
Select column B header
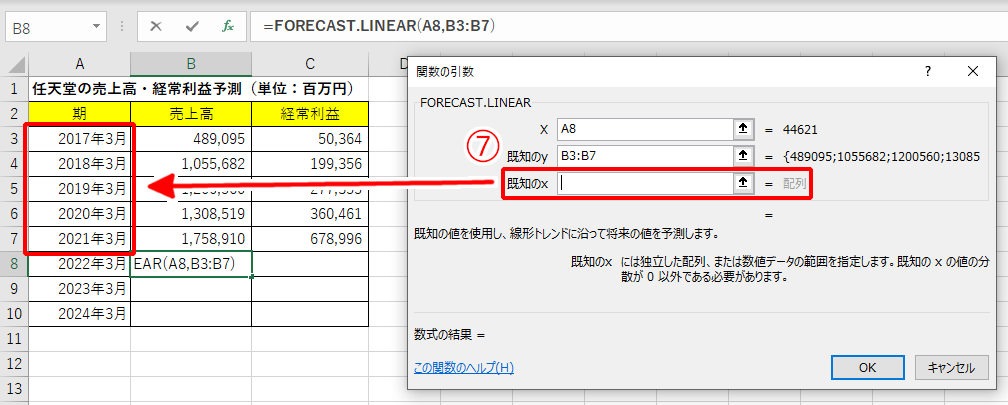[191, 63]
